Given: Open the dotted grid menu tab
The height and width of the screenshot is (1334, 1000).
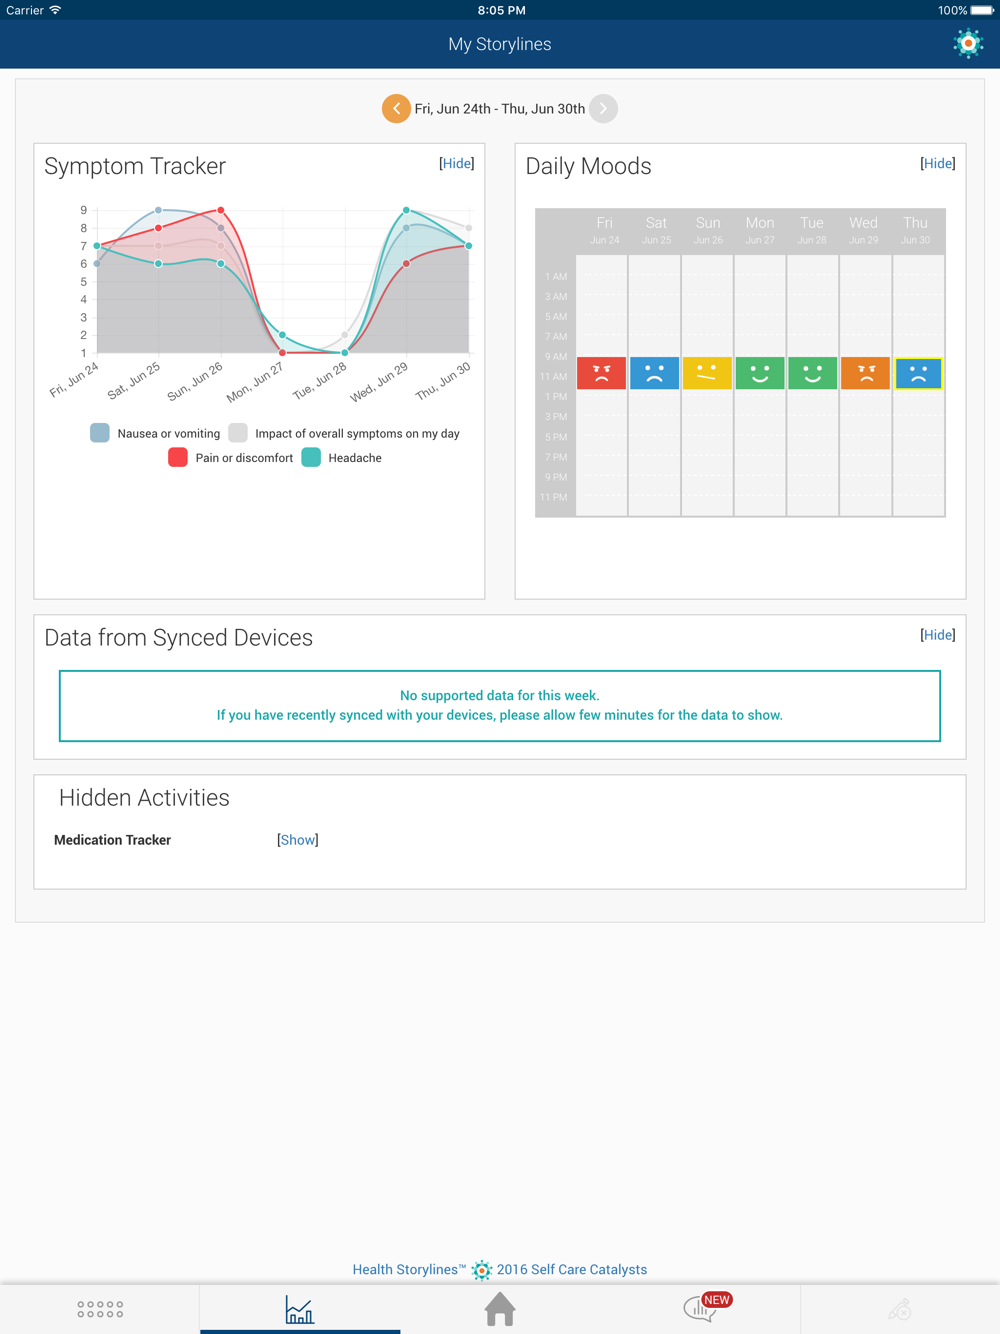Looking at the screenshot, I should (100, 1309).
